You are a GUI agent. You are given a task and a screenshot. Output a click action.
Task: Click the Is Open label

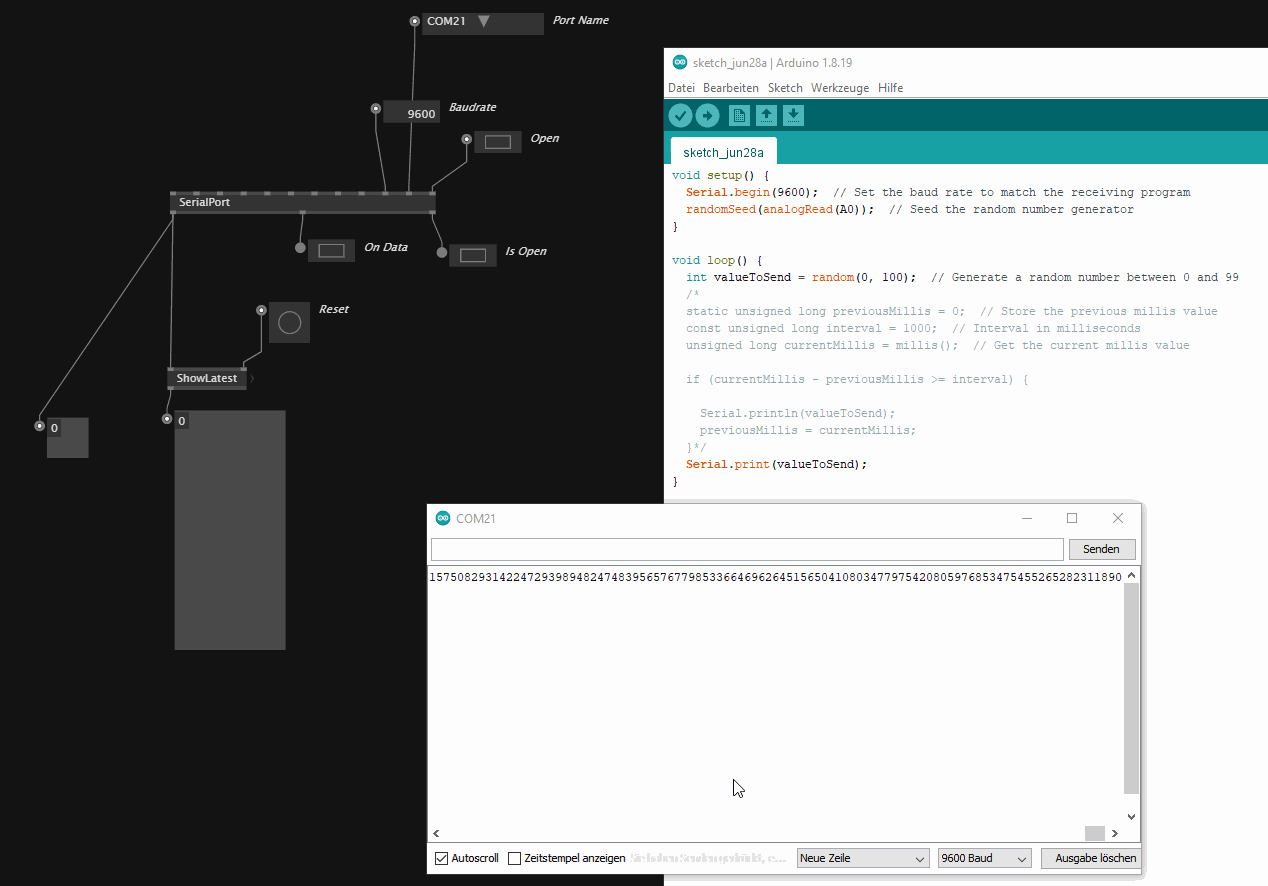click(526, 251)
